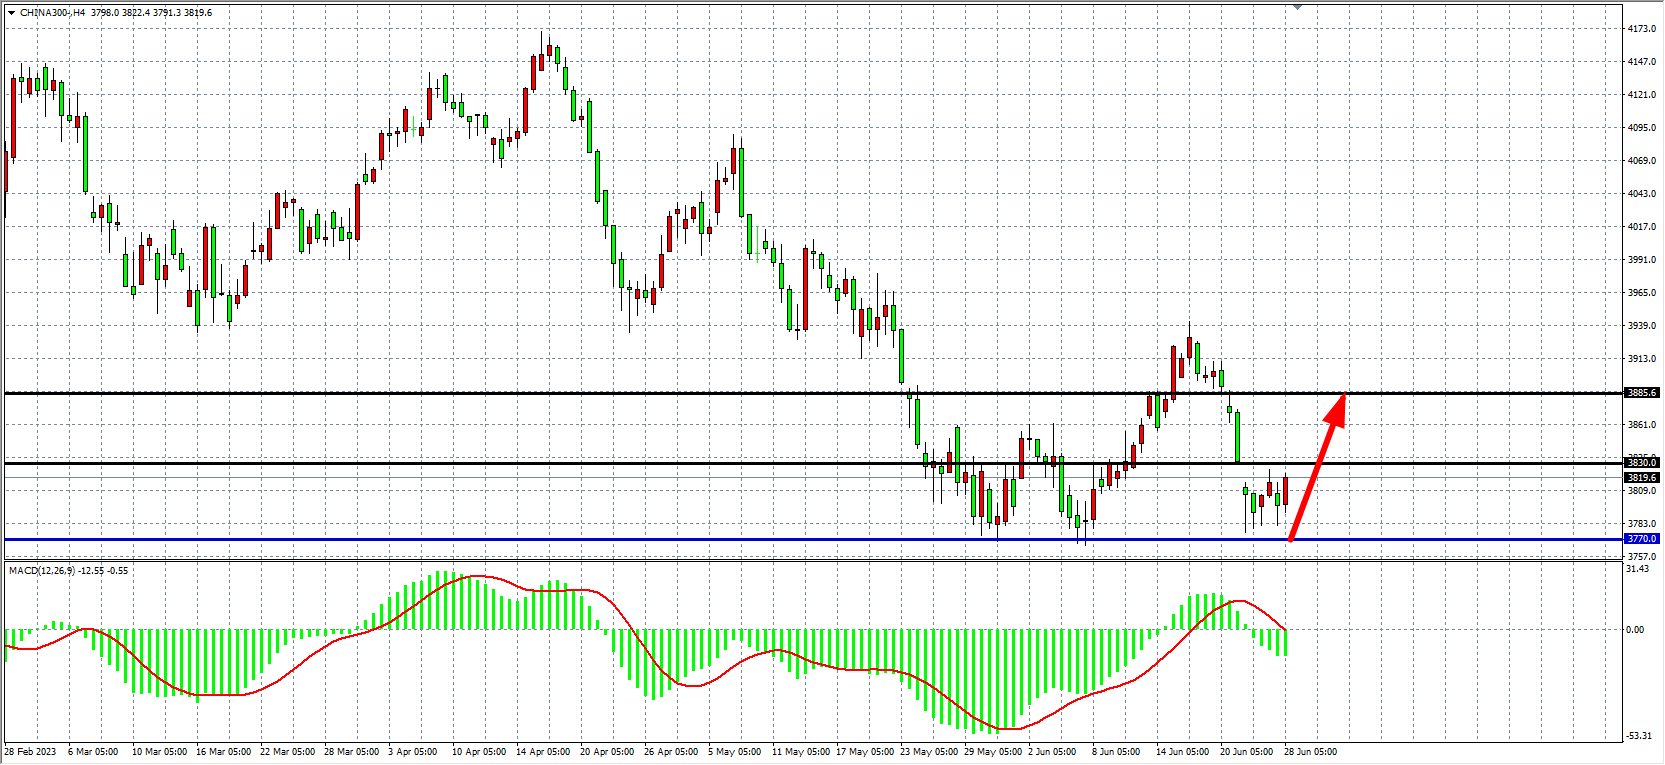Click the current price 3819.6 tag
Image resolution: width=1665 pixels, height=765 pixels.
(1641, 478)
